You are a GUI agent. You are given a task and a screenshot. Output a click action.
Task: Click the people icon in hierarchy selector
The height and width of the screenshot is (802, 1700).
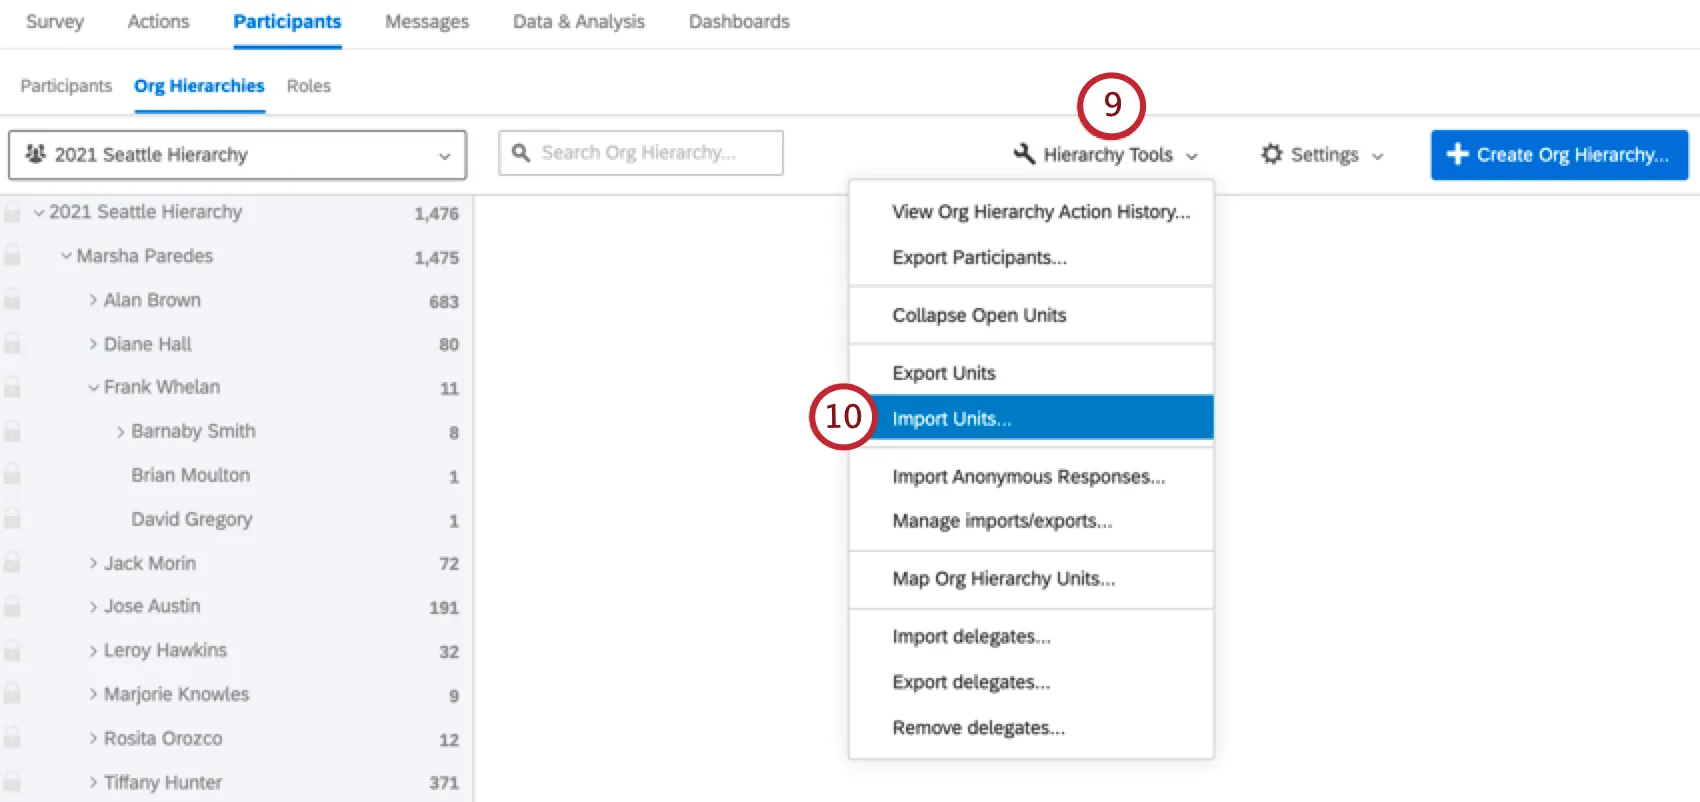tap(36, 154)
